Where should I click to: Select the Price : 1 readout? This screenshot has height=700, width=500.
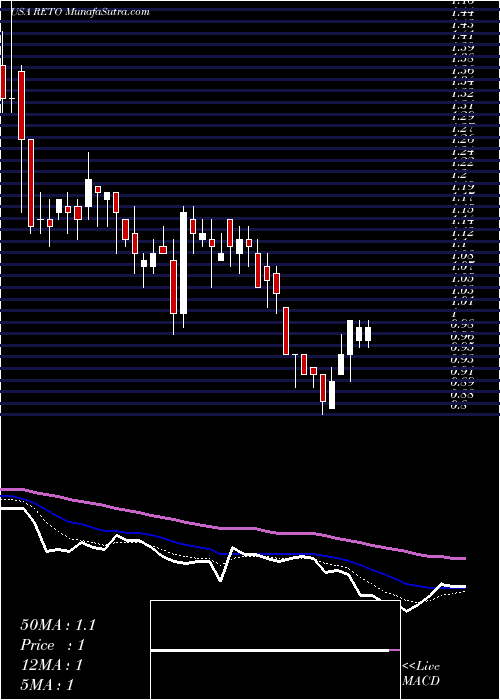(x=53, y=645)
